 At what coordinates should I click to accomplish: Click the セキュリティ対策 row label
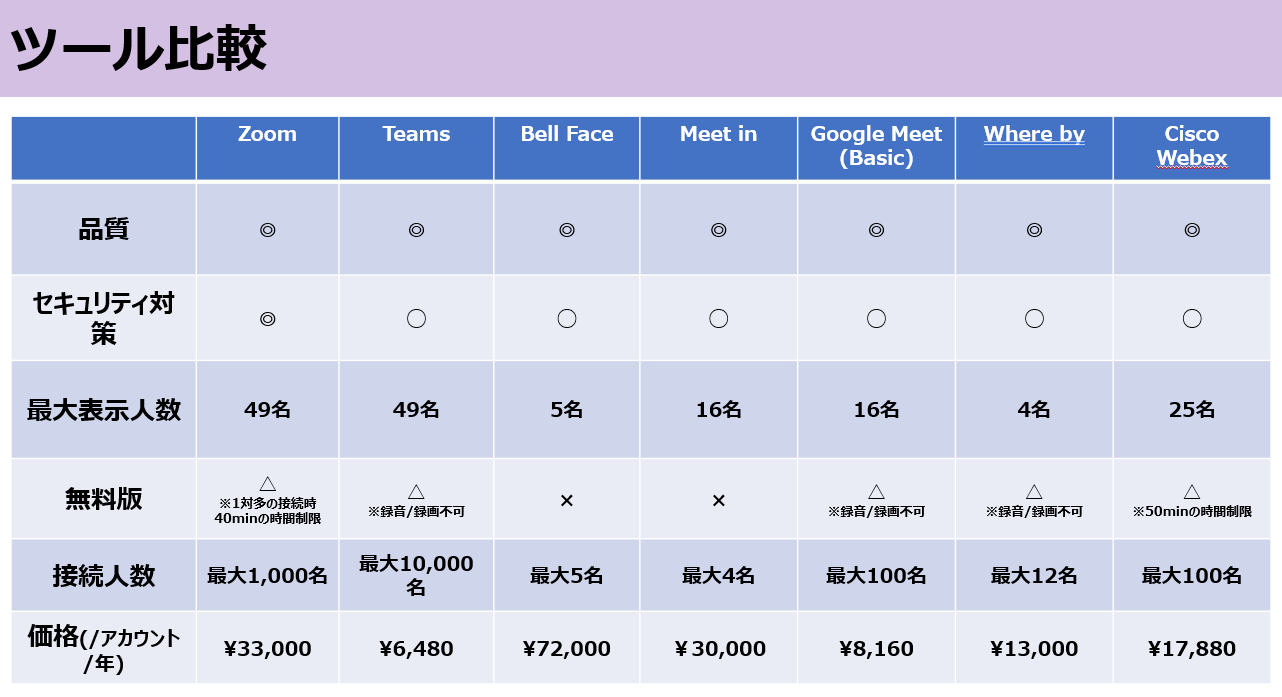(x=104, y=318)
